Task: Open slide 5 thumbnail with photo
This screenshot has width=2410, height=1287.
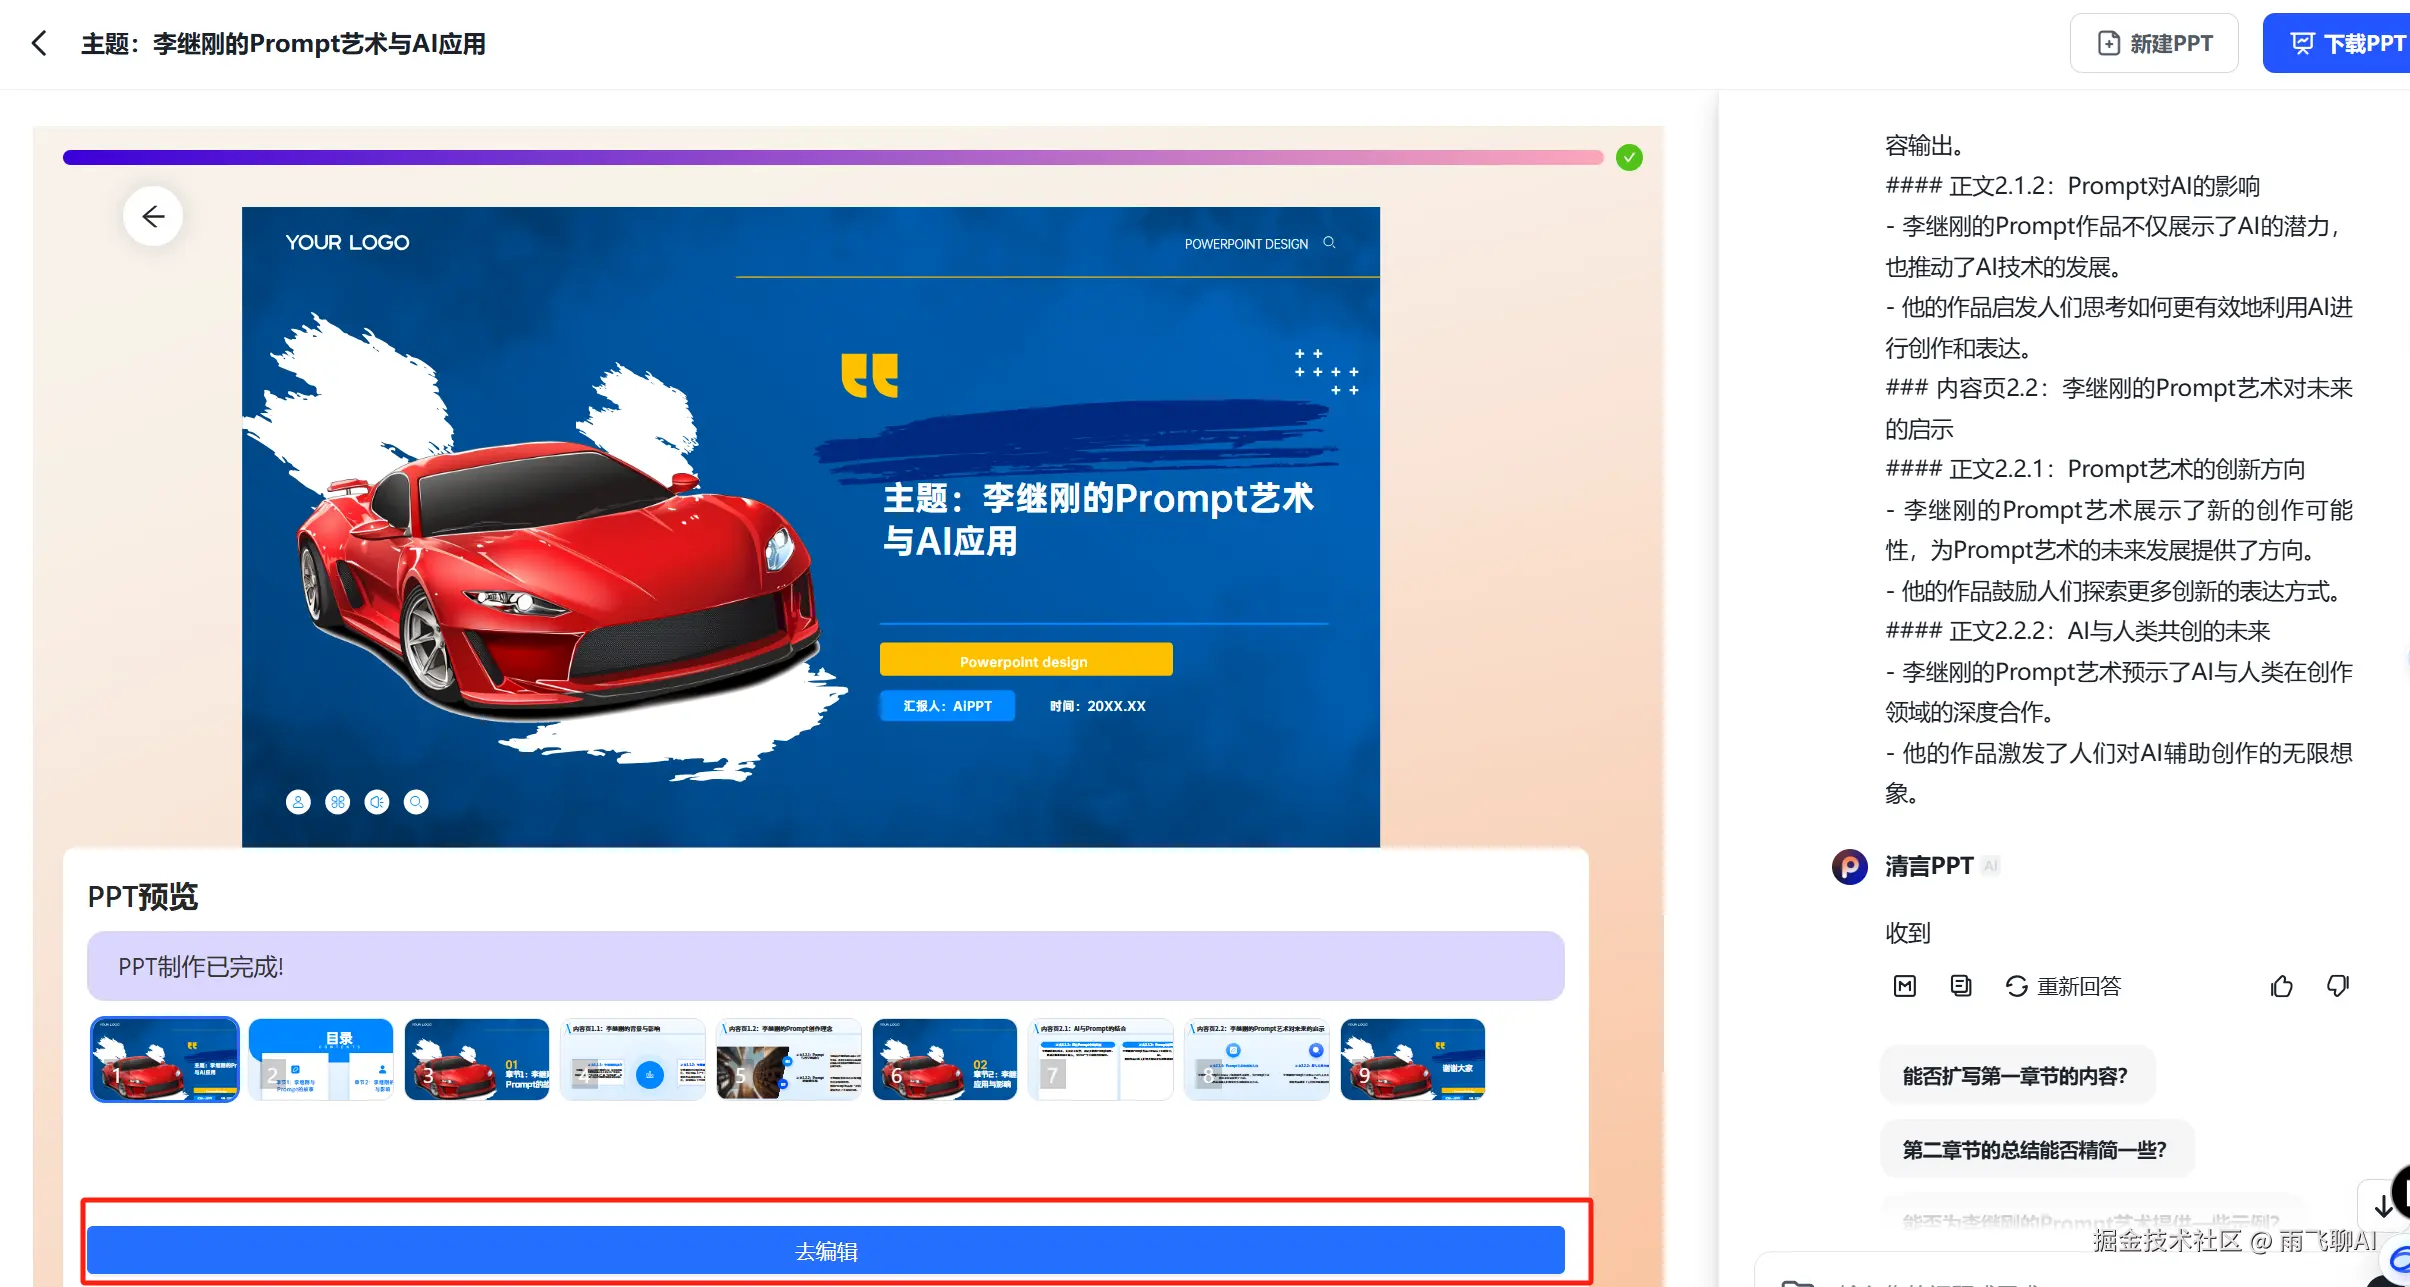Action: click(x=789, y=1060)
